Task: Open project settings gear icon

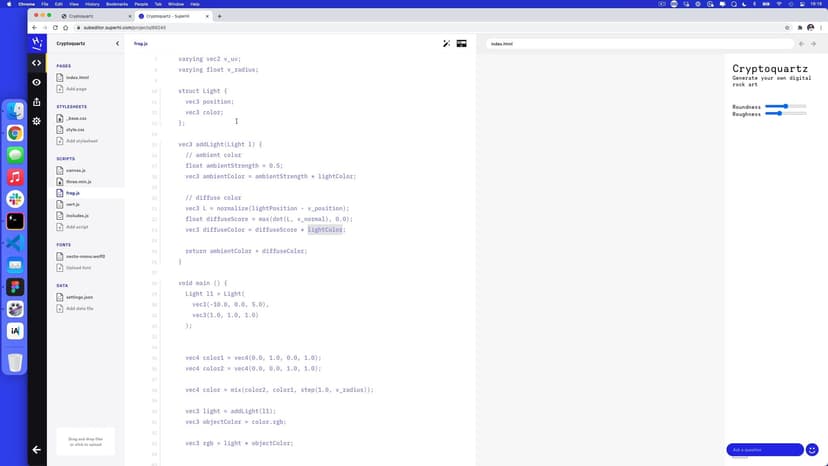Action: coord(37,121)
